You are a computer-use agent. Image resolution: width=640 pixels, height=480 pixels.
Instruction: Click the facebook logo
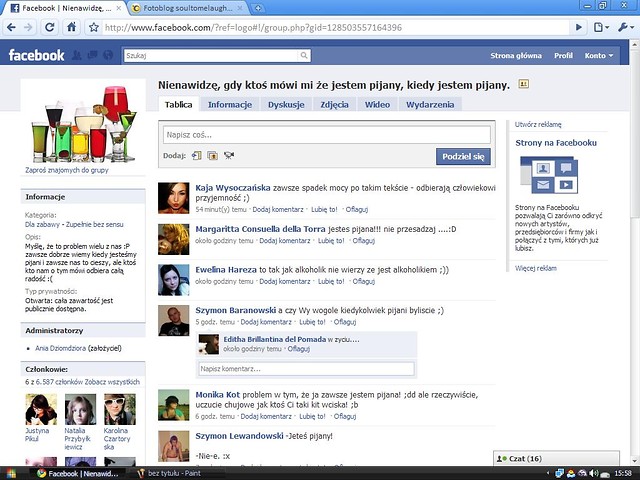coord(36,55)
